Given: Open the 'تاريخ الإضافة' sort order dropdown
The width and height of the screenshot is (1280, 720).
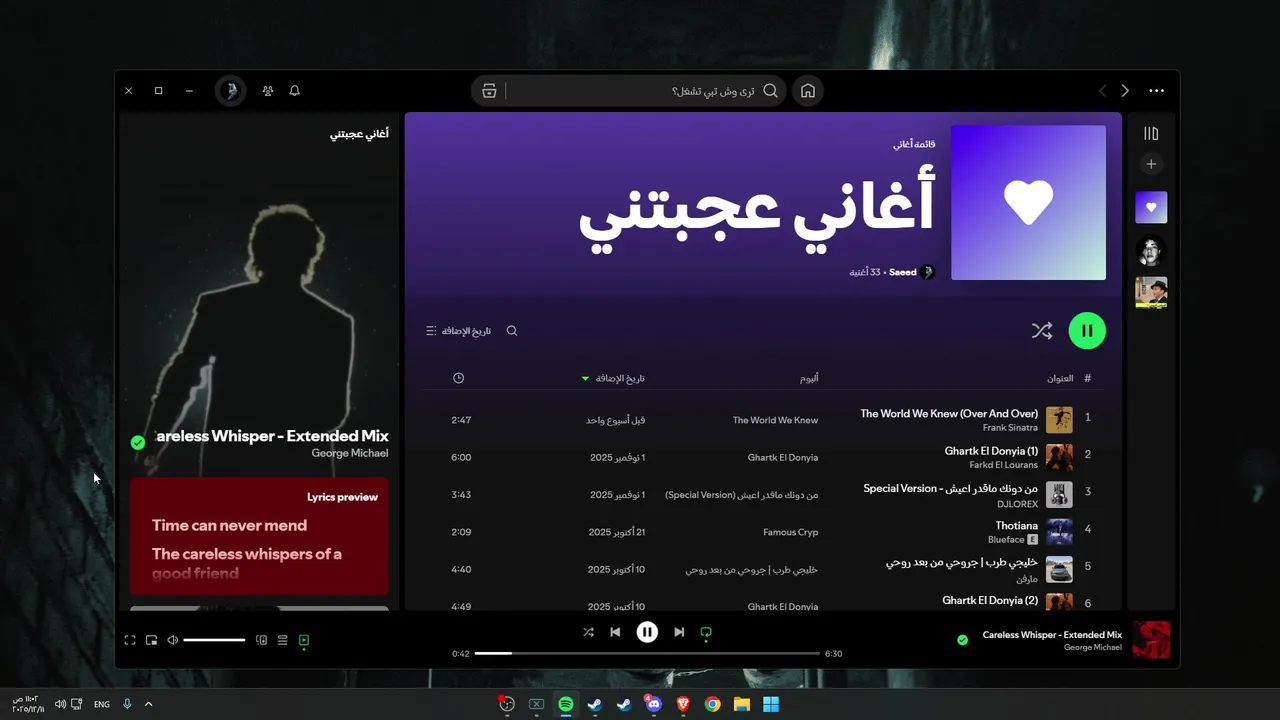Looking at the screenshot, I should pyautogui.click(x=459, y=331).
